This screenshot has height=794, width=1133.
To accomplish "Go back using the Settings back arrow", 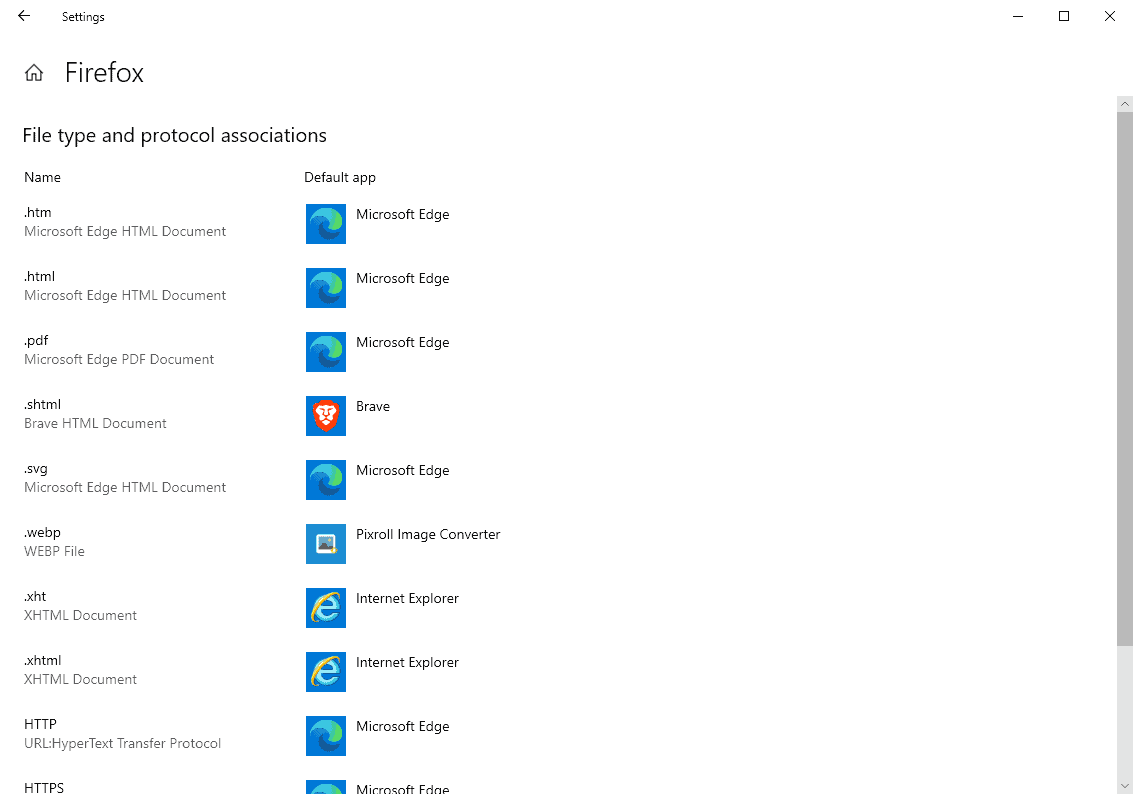I will pos(24,16).
